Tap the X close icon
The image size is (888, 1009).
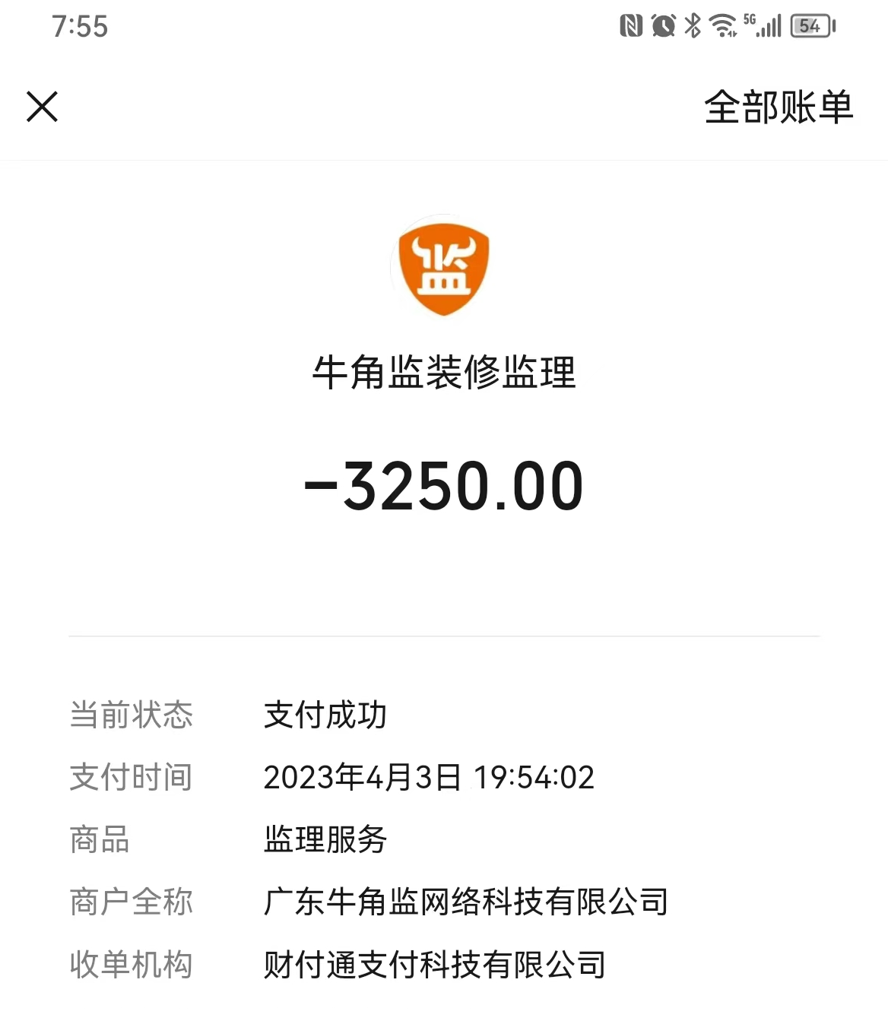pyautogui.click(x=42, y=107)
